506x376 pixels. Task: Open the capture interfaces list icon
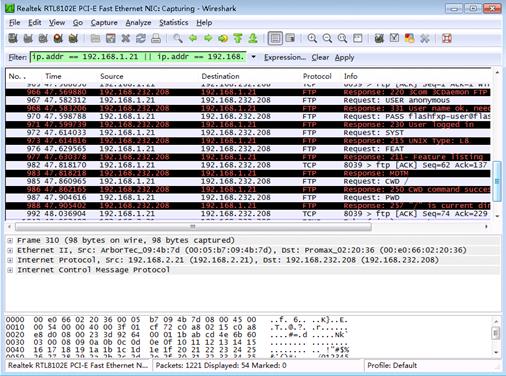click(13, 38)
